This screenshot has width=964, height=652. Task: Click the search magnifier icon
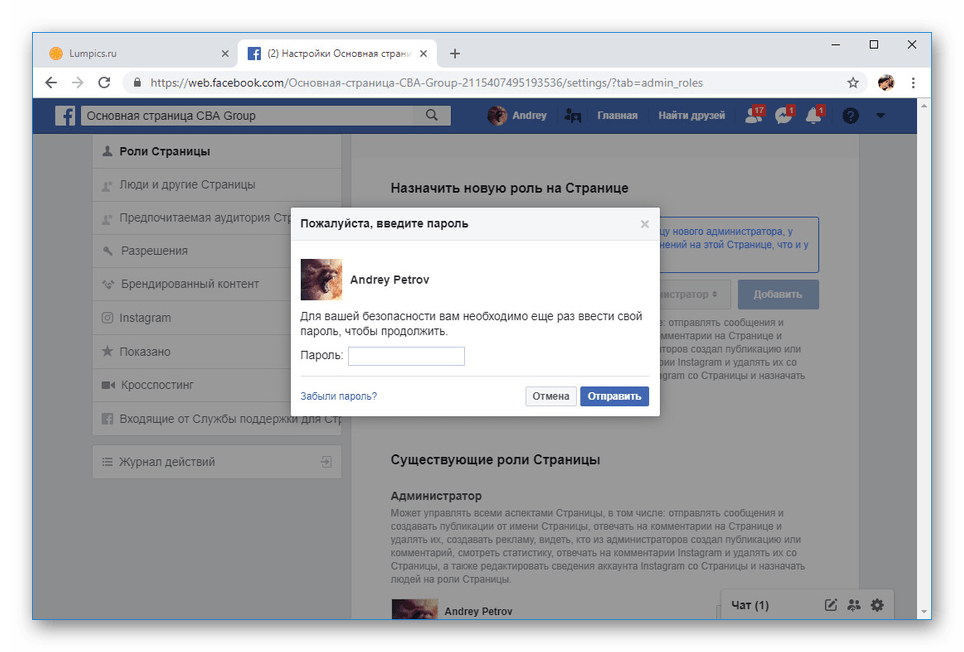431,116
